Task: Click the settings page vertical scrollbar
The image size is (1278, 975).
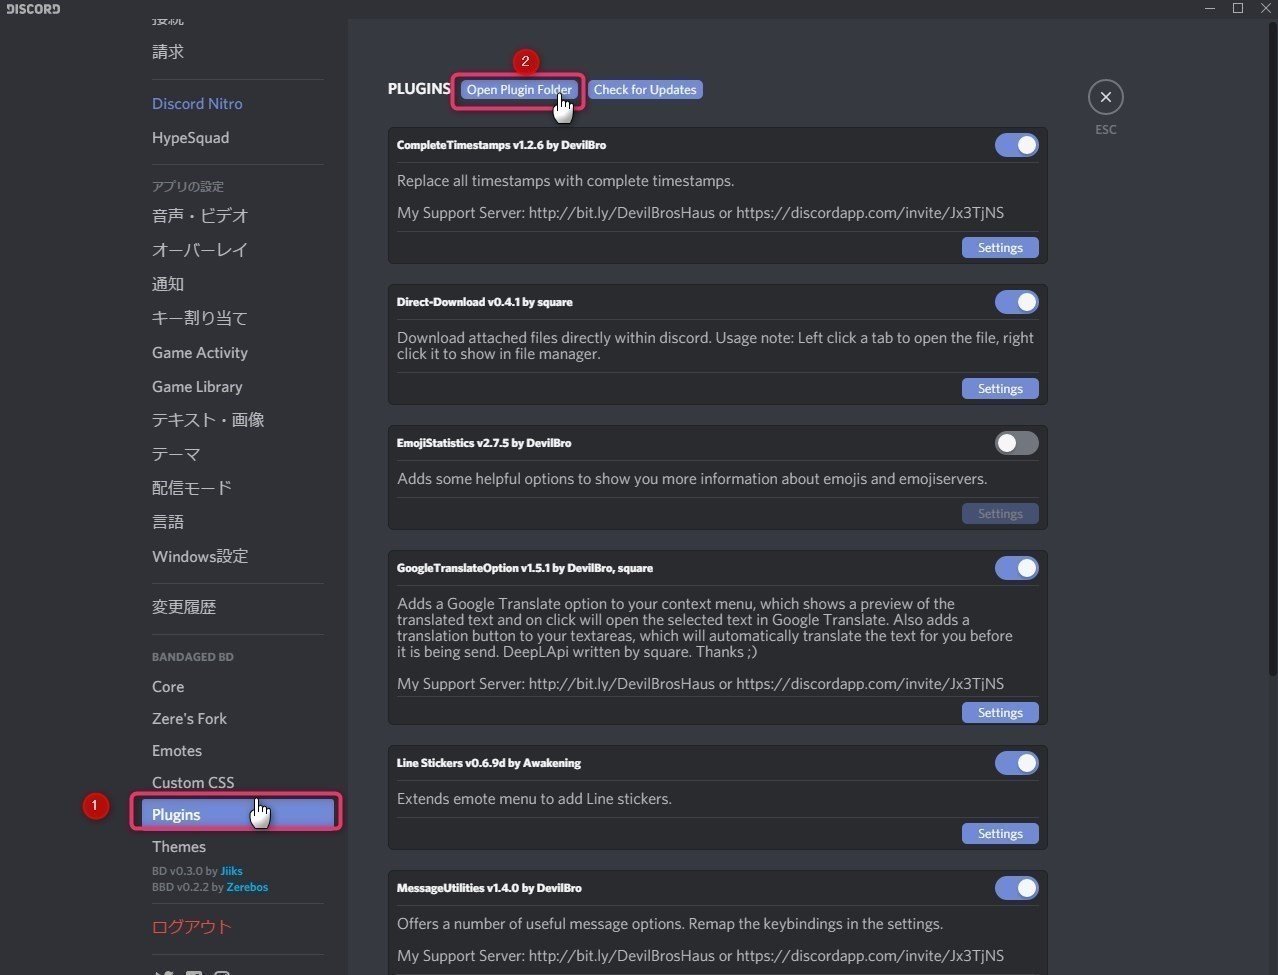Action: click(x=1272, y=350)
